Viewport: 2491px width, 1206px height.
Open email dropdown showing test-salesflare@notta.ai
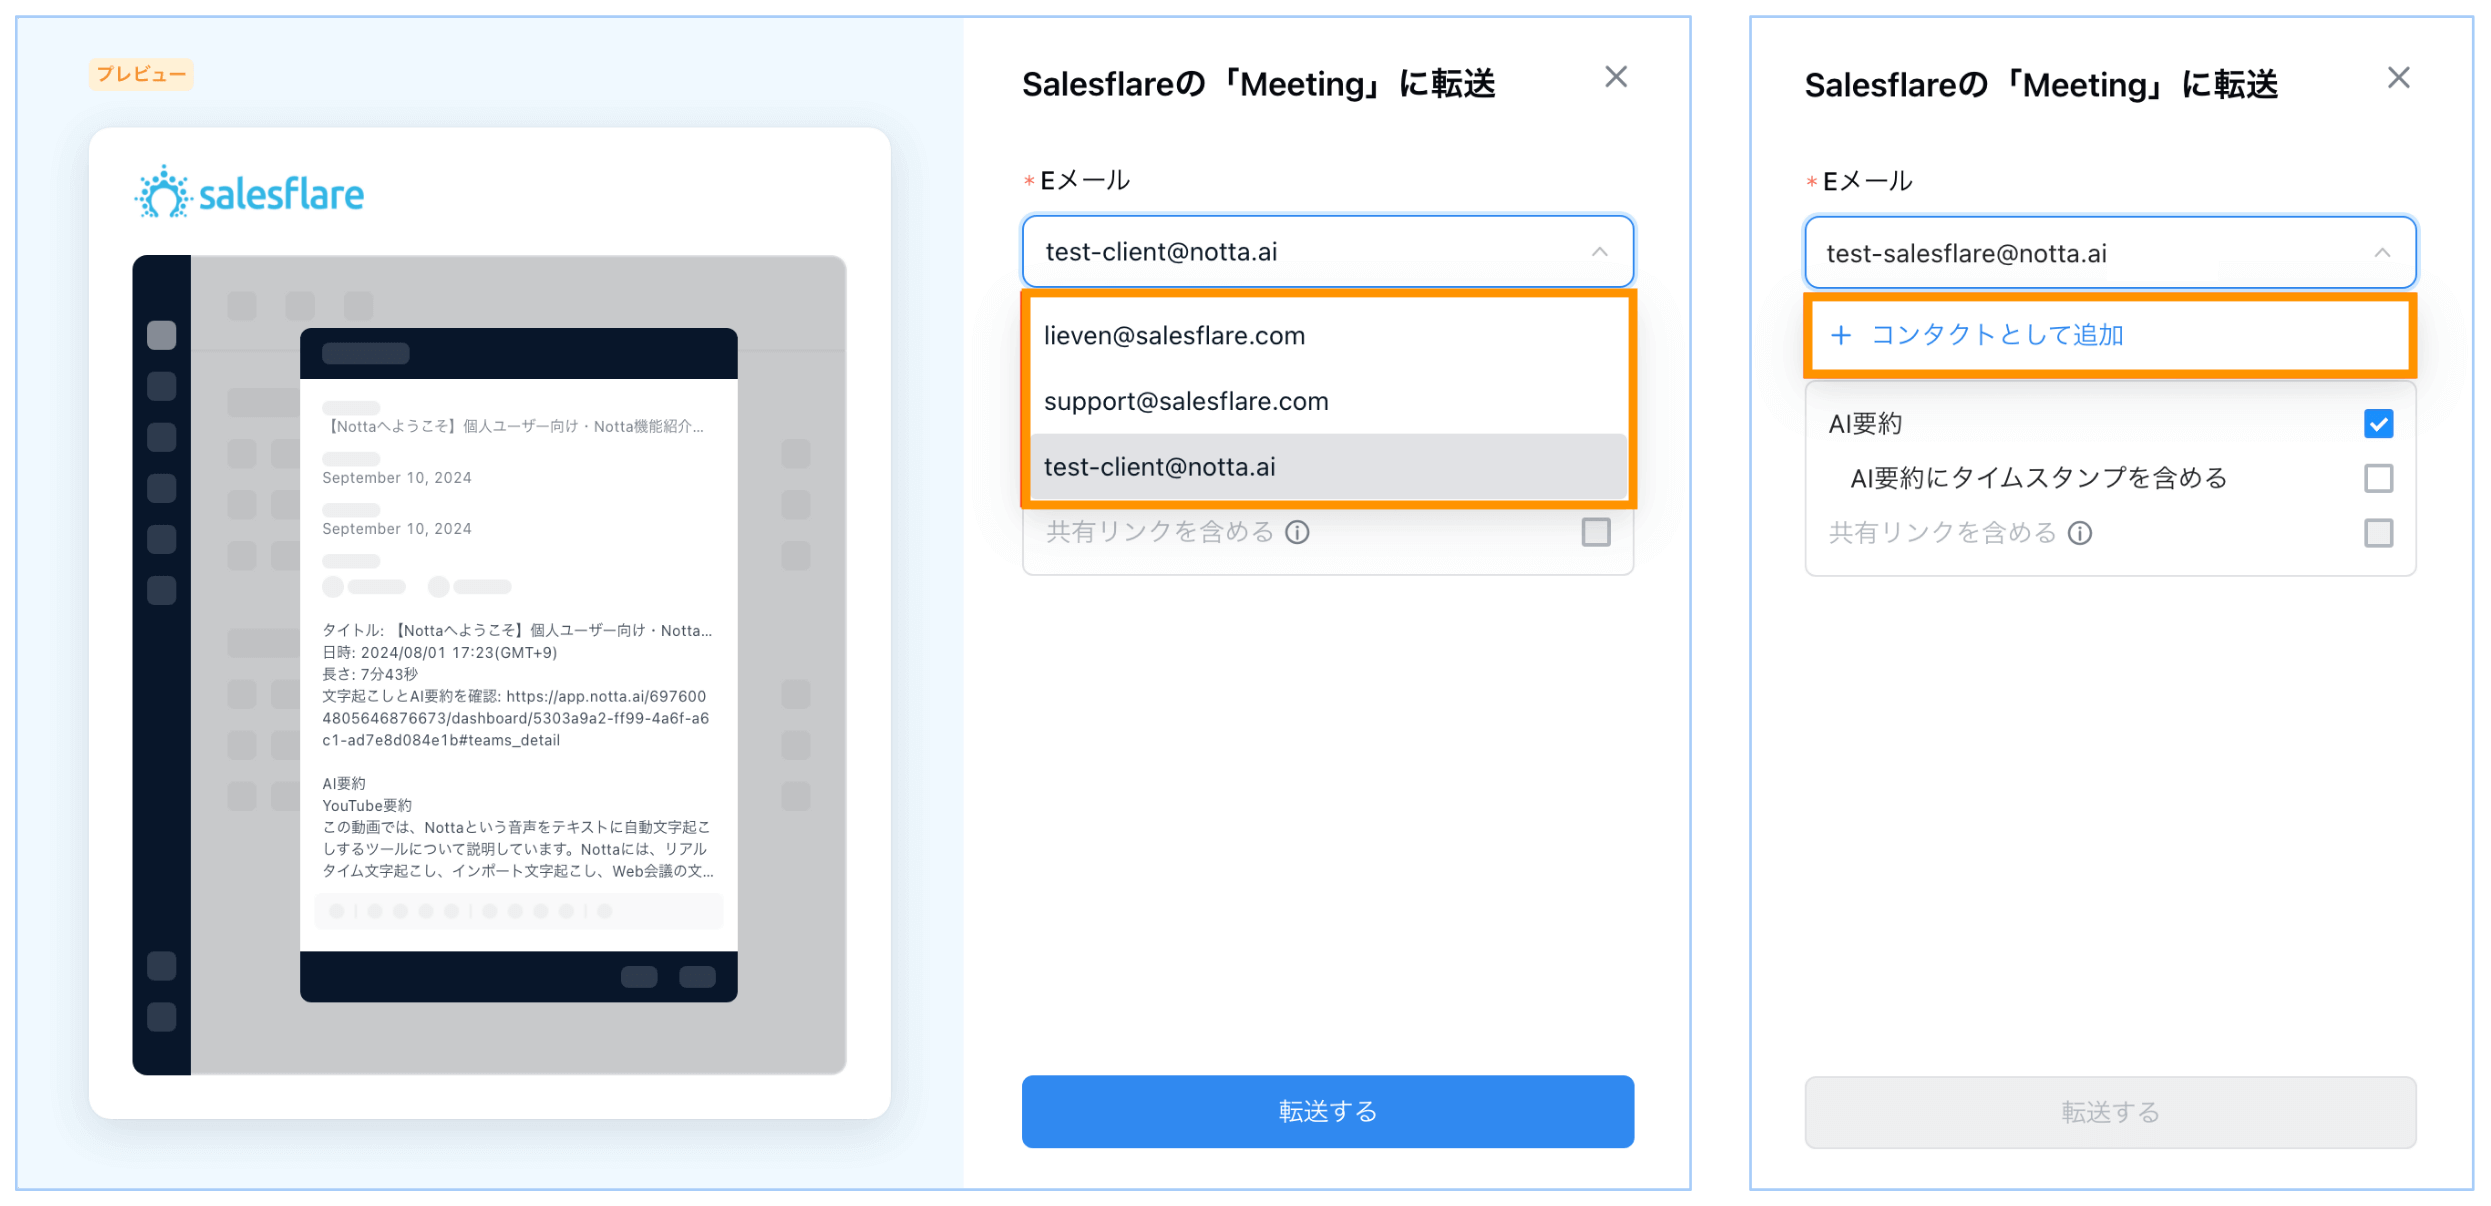coord(2110,253)
